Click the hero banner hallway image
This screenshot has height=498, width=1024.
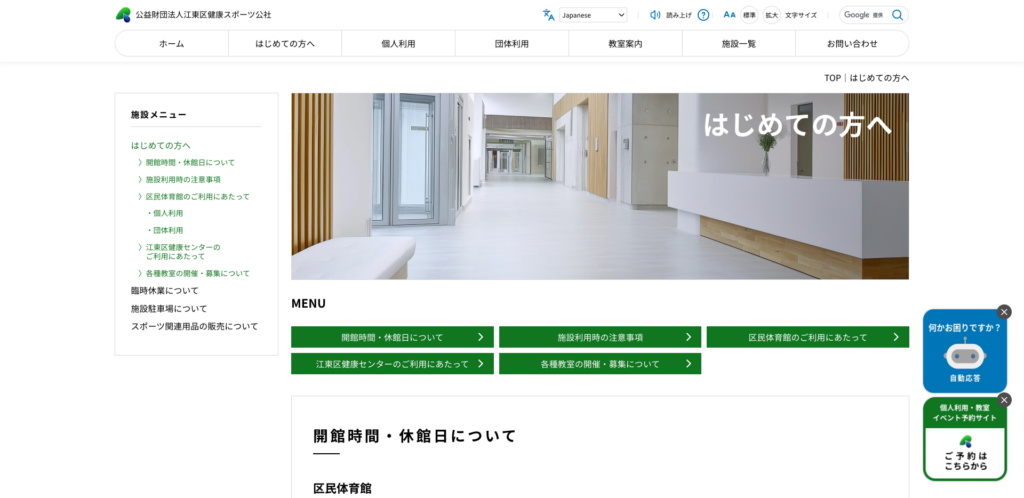600,186
